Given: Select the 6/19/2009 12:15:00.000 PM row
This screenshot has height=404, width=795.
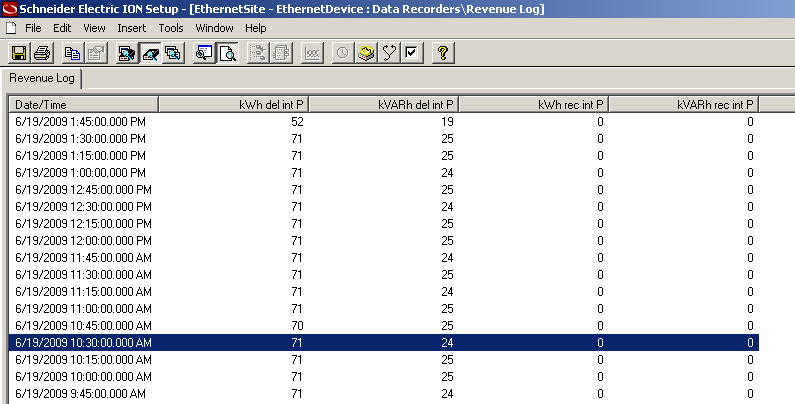Looking at the screenshot, I should click(384, 224).
